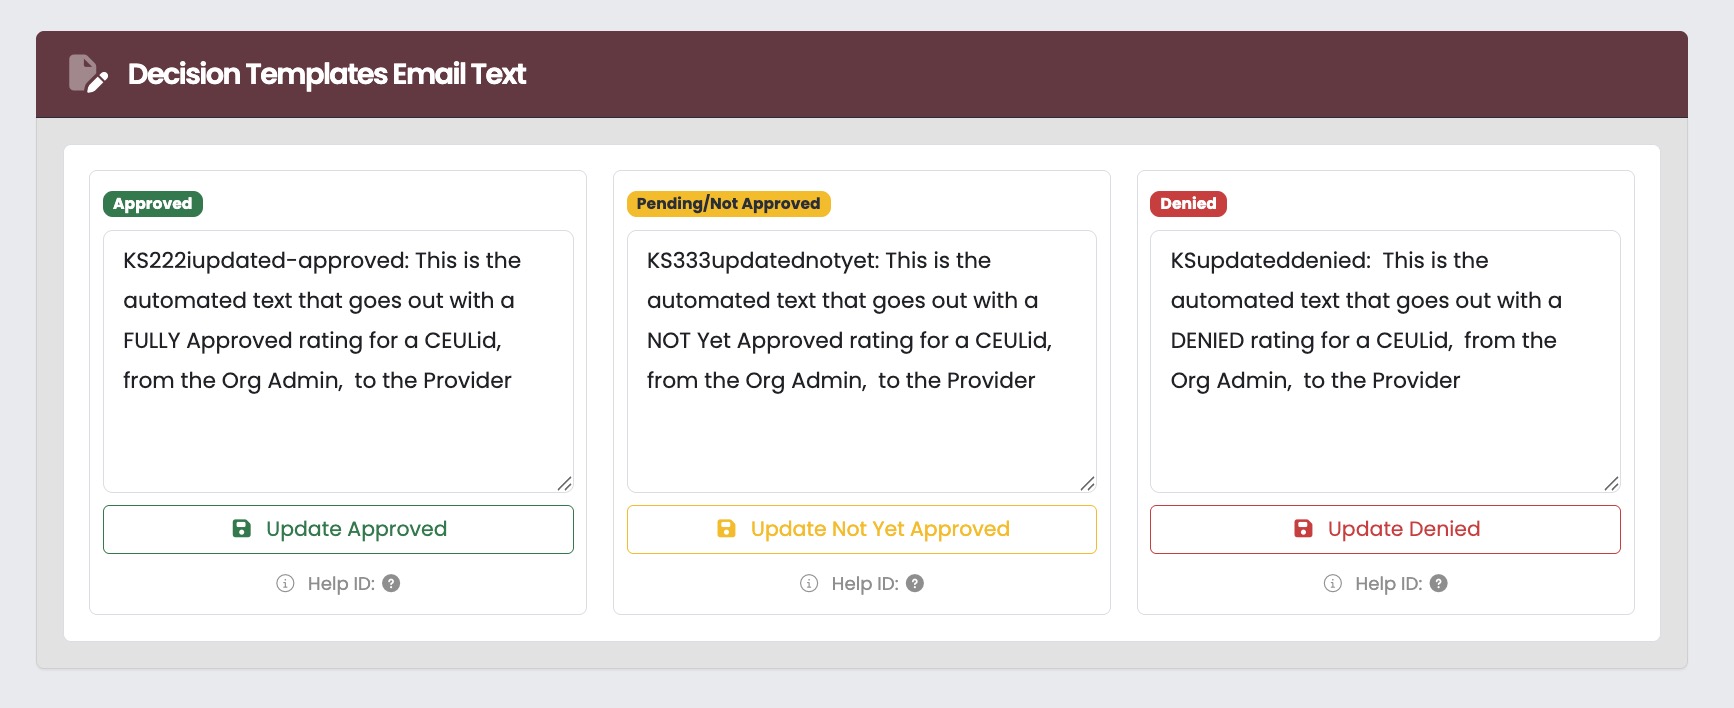This screenshot has width=1734, height=708.
Task: Edit the Denied email template text
Action: click(x=1385, y=361)
